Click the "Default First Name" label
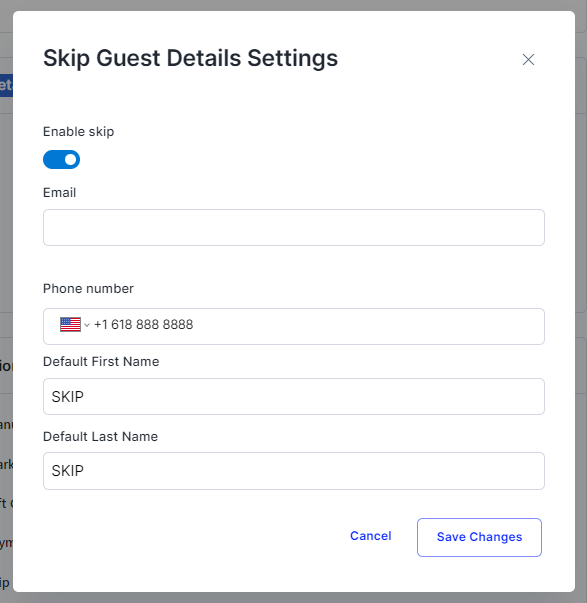587x603 pixels. pos(101,361)
